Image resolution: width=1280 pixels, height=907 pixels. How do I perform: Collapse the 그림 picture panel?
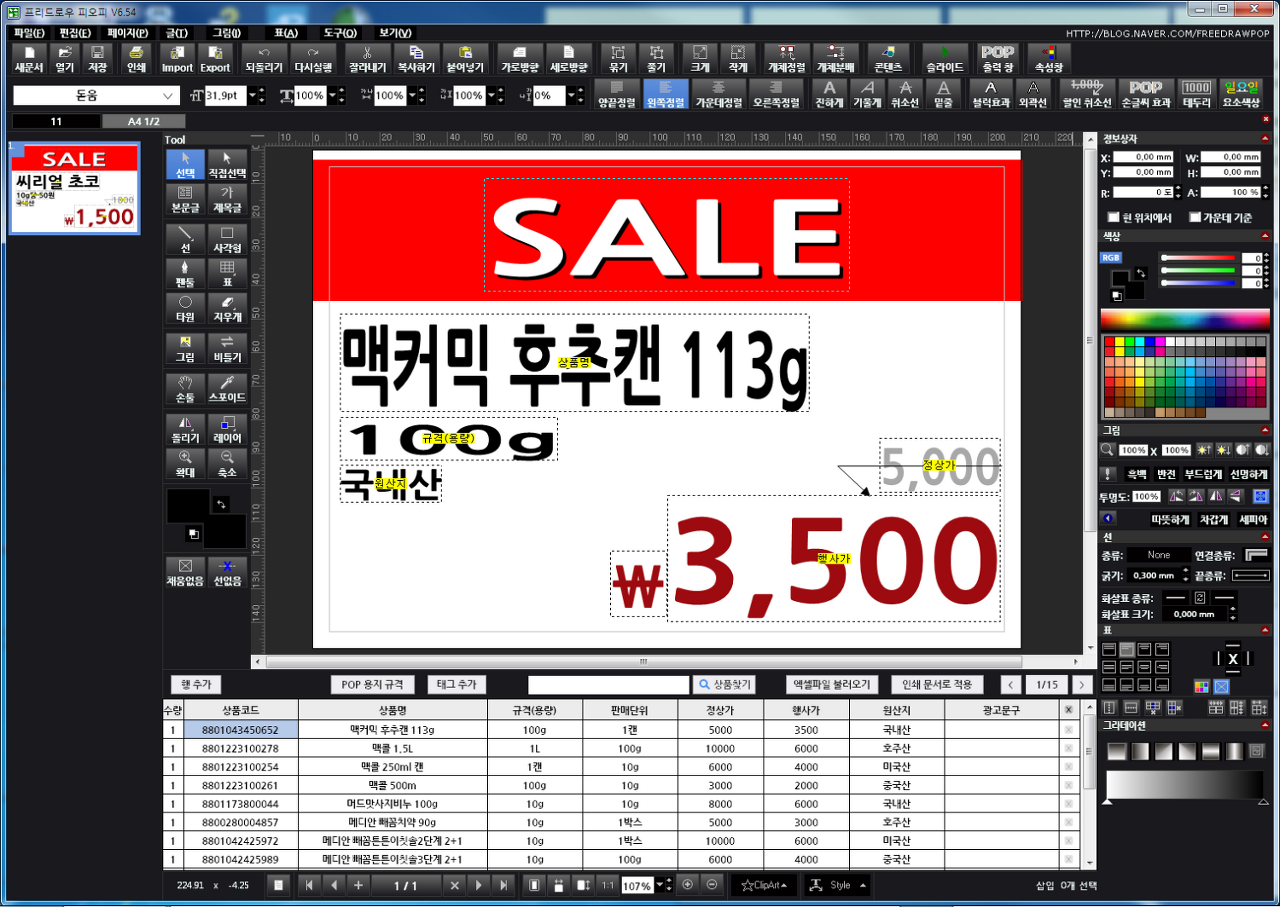[x=1266, y=430]
